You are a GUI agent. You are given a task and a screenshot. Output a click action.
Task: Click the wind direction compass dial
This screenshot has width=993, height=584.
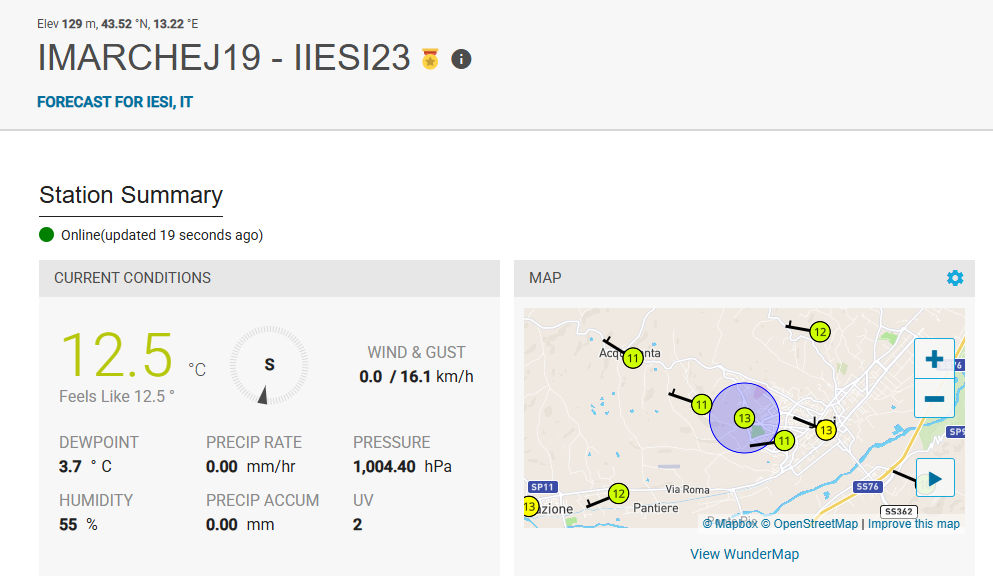(x=269, y=366)
